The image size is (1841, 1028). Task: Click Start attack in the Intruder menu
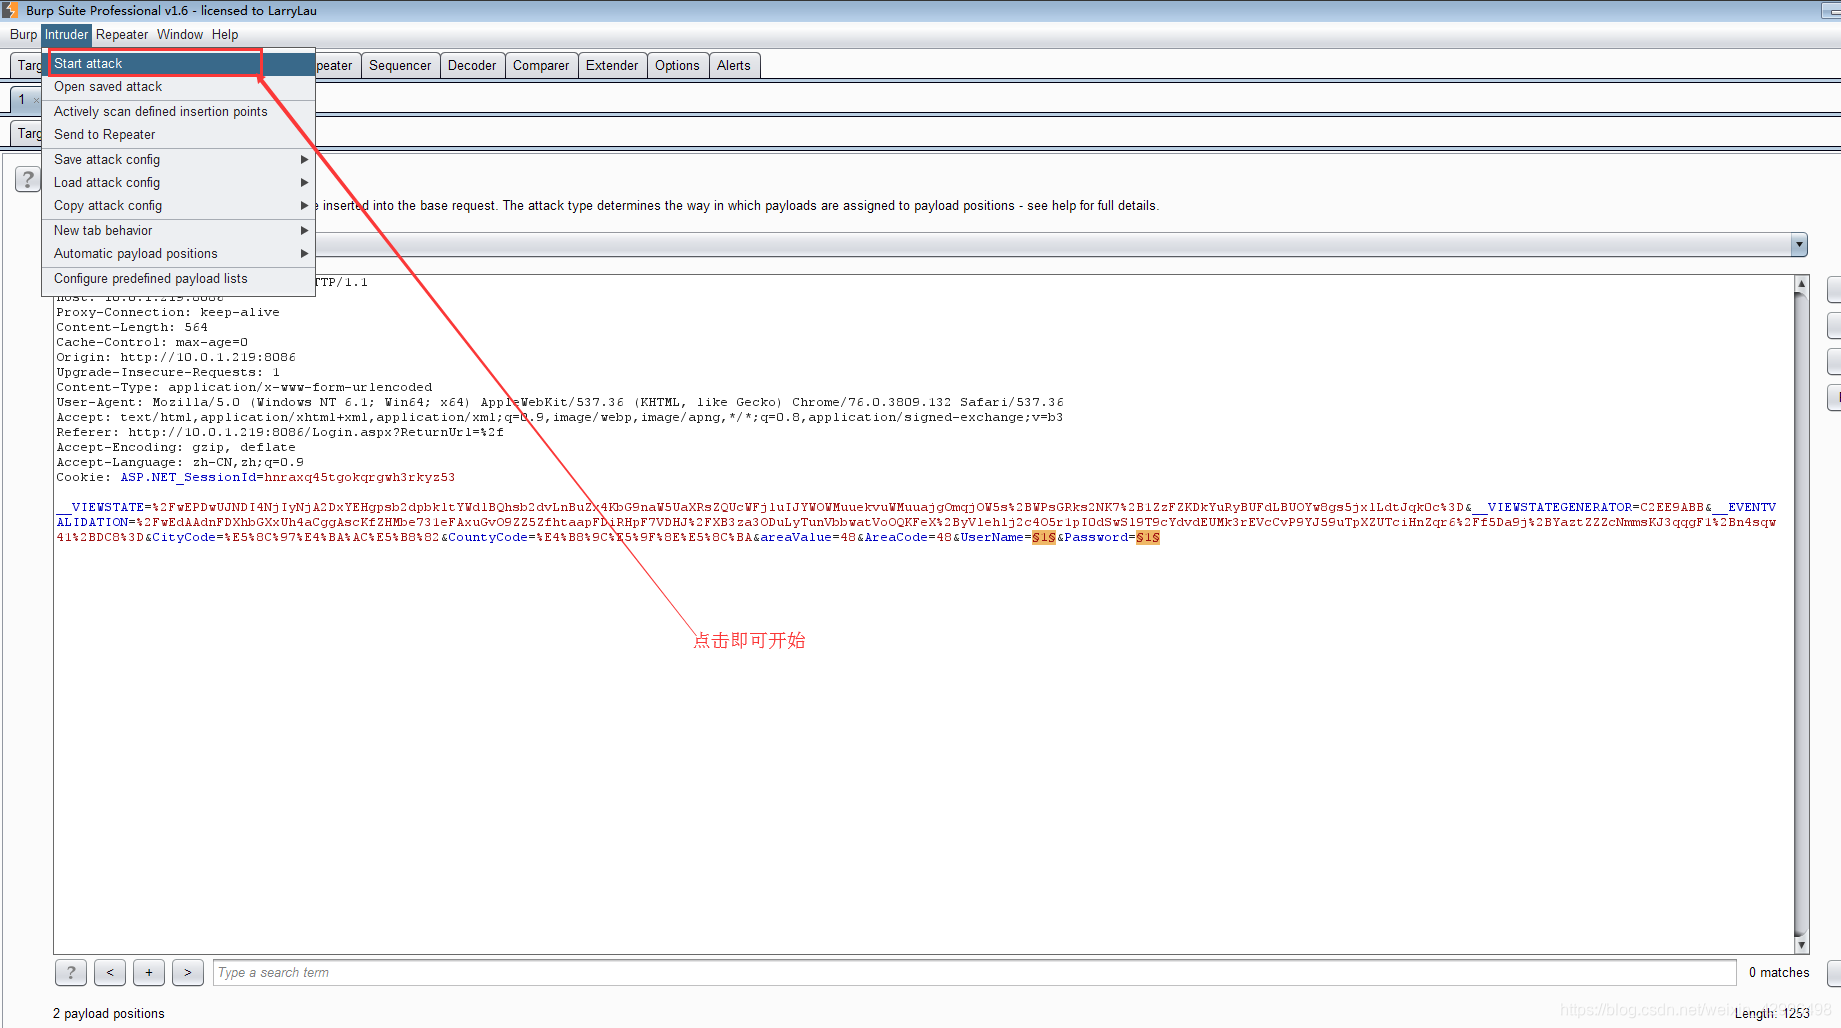[x=178, y=63]
